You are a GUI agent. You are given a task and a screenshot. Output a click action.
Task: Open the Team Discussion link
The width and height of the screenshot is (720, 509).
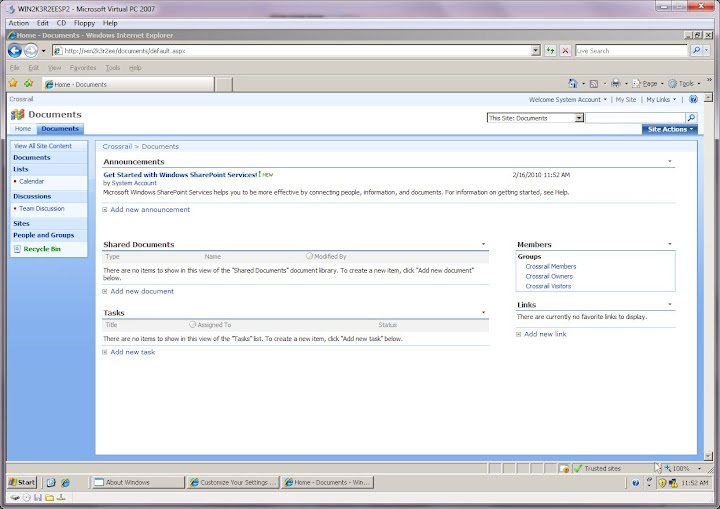pos(42,209)
